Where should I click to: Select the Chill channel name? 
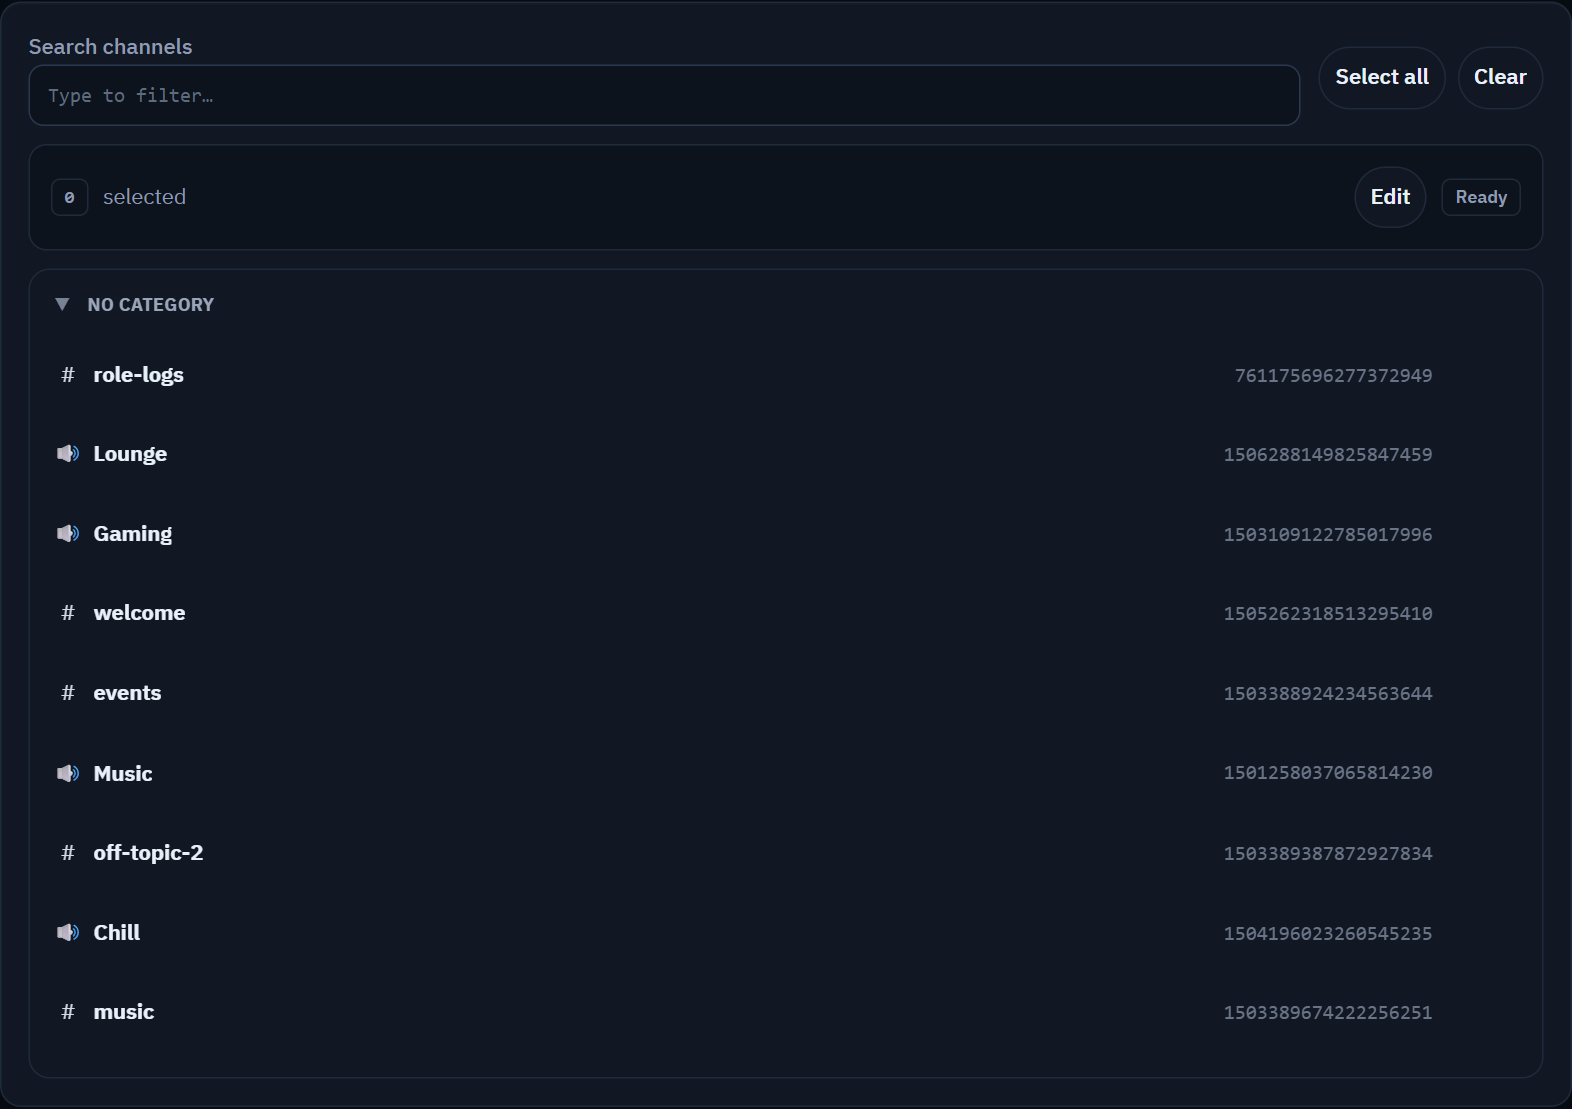(117, 932)
